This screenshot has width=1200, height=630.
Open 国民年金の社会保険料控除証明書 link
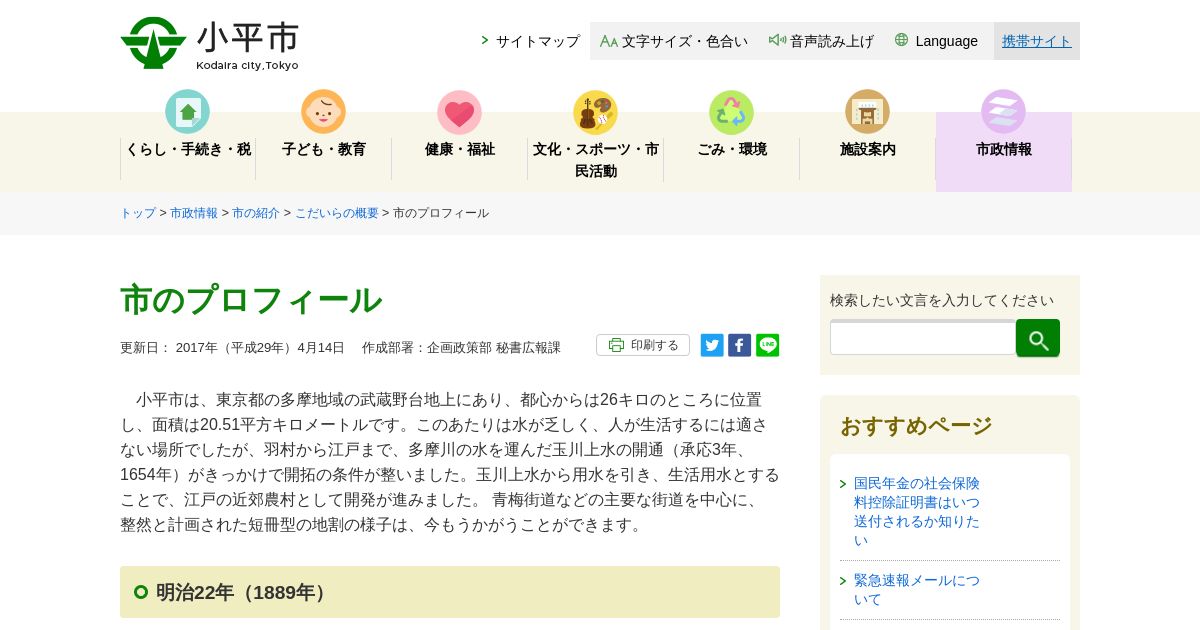click(x=917, y=512)
